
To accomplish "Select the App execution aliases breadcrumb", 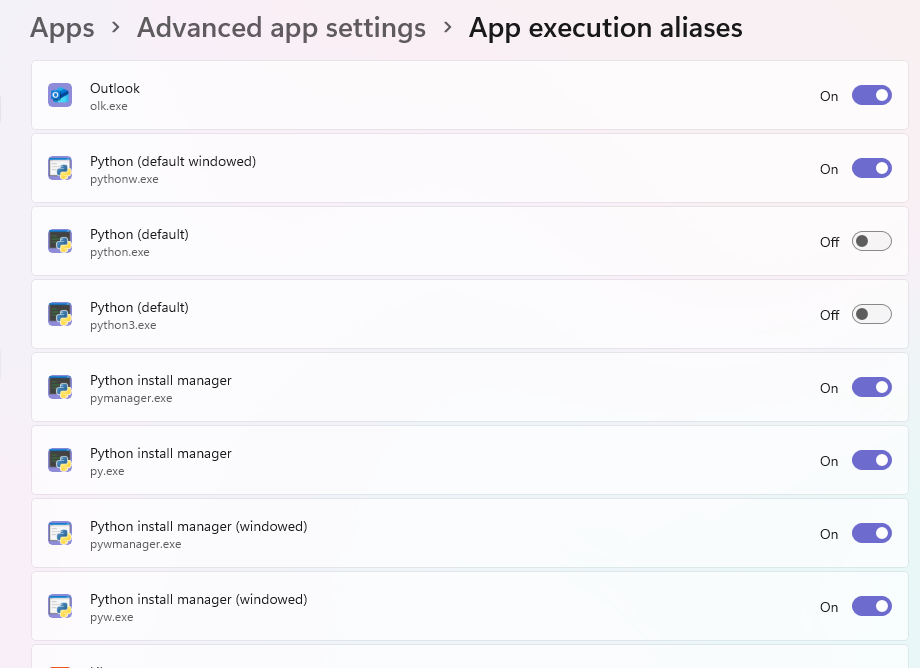I will pos(606,28).
